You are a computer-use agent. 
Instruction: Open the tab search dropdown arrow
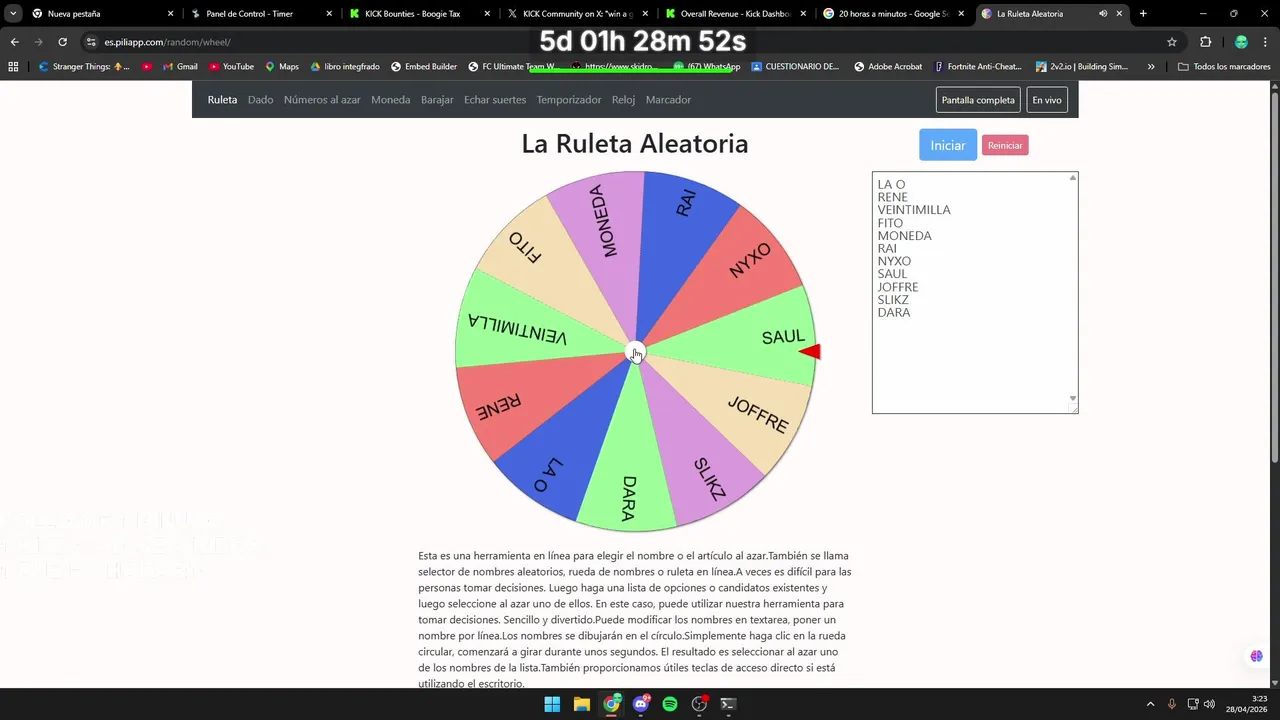pyautogui.click(x=13, y=14)
